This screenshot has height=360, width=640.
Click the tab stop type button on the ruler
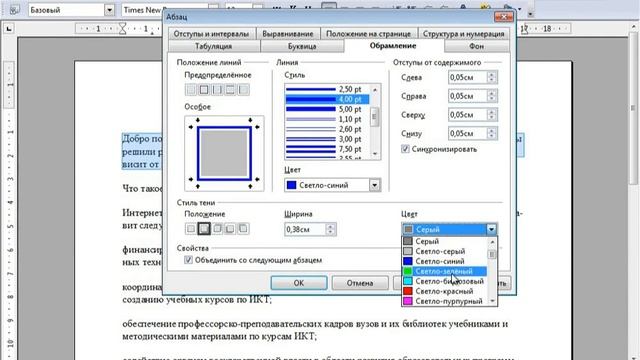coord(9,29)
